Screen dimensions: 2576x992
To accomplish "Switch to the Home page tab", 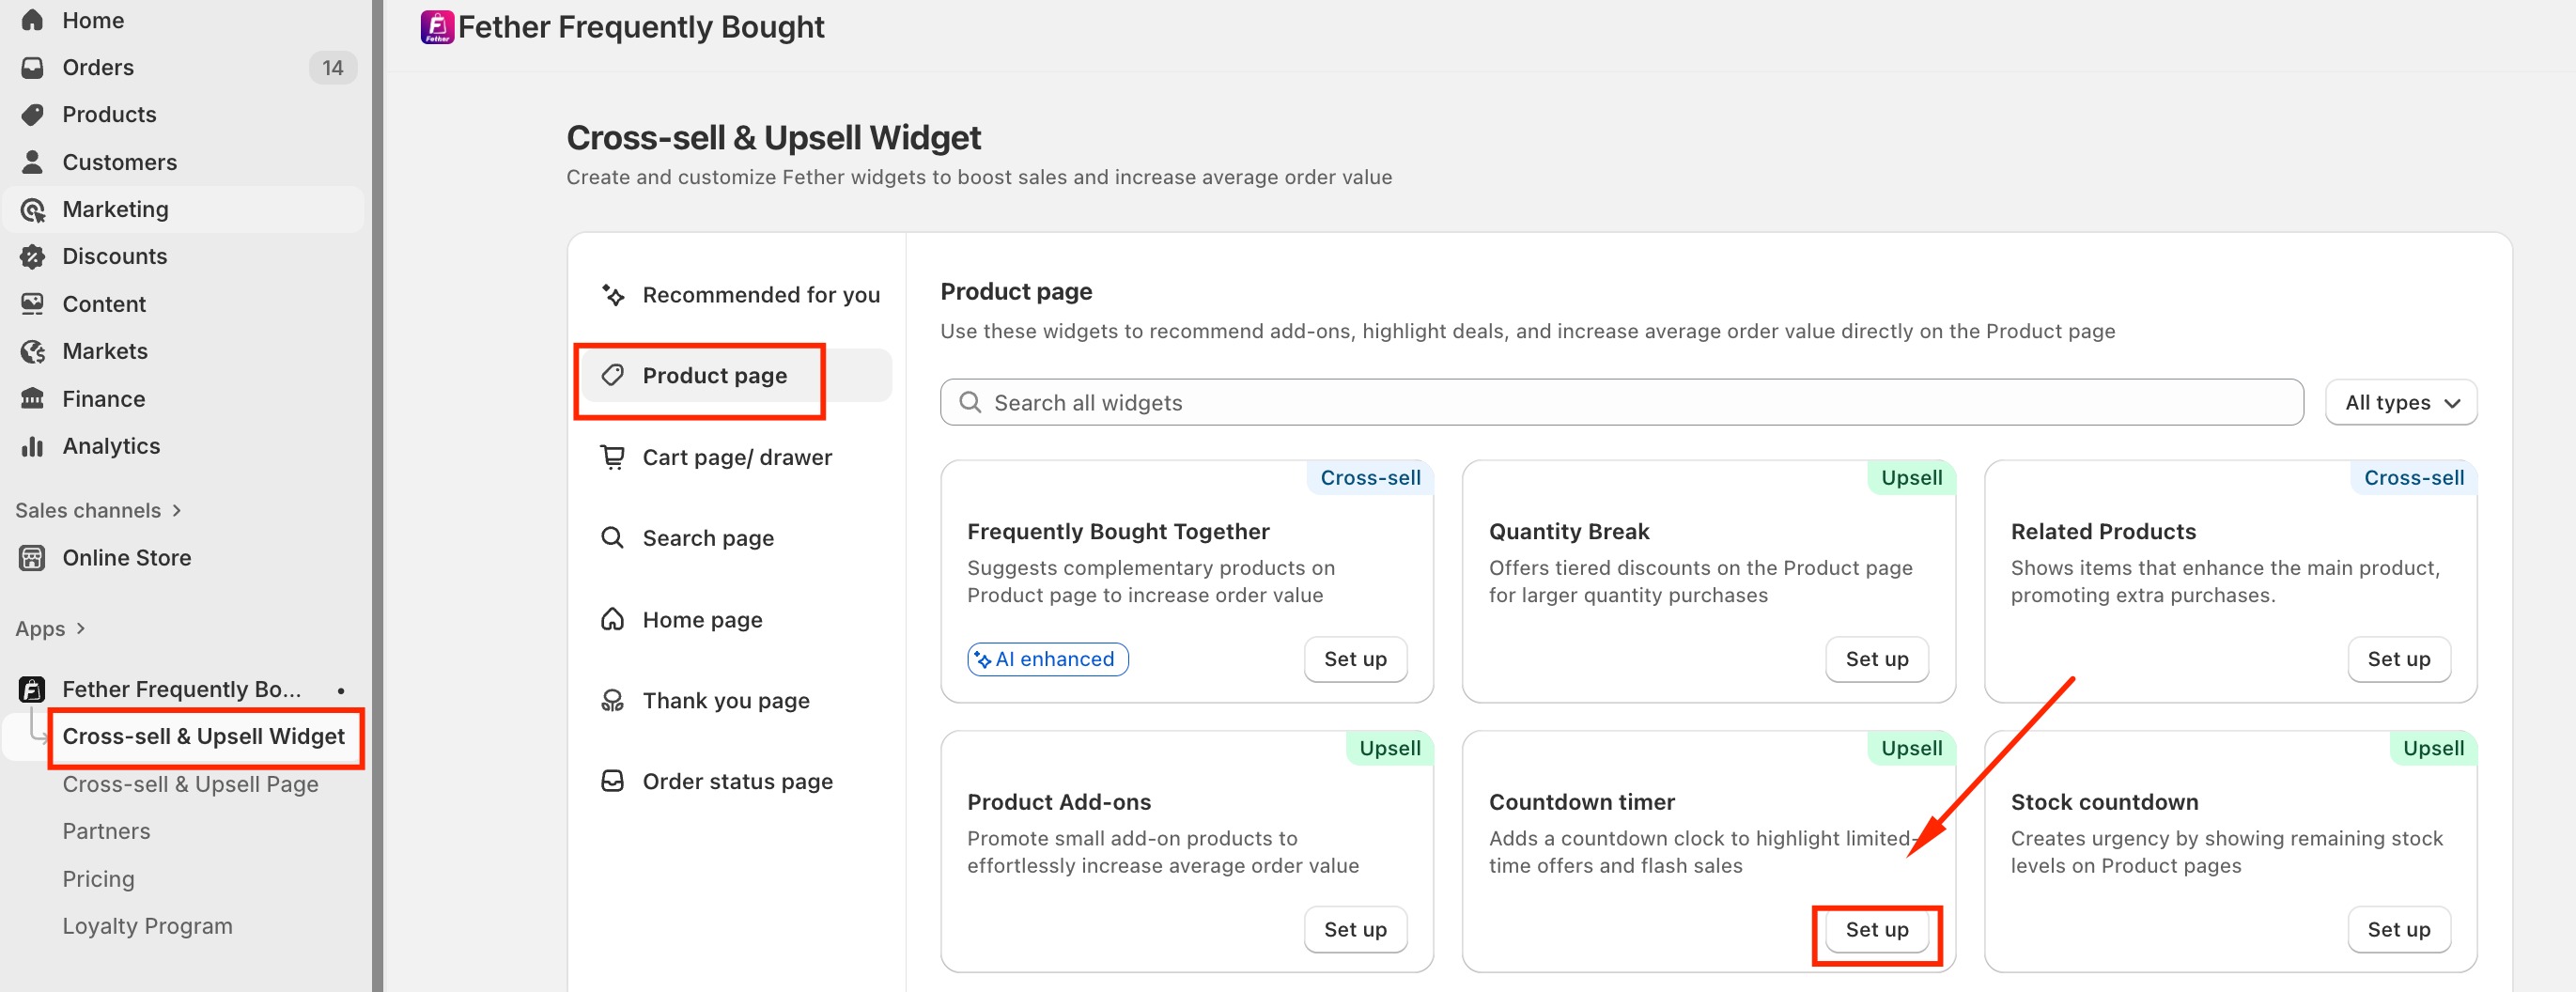I will coord(738,619).
